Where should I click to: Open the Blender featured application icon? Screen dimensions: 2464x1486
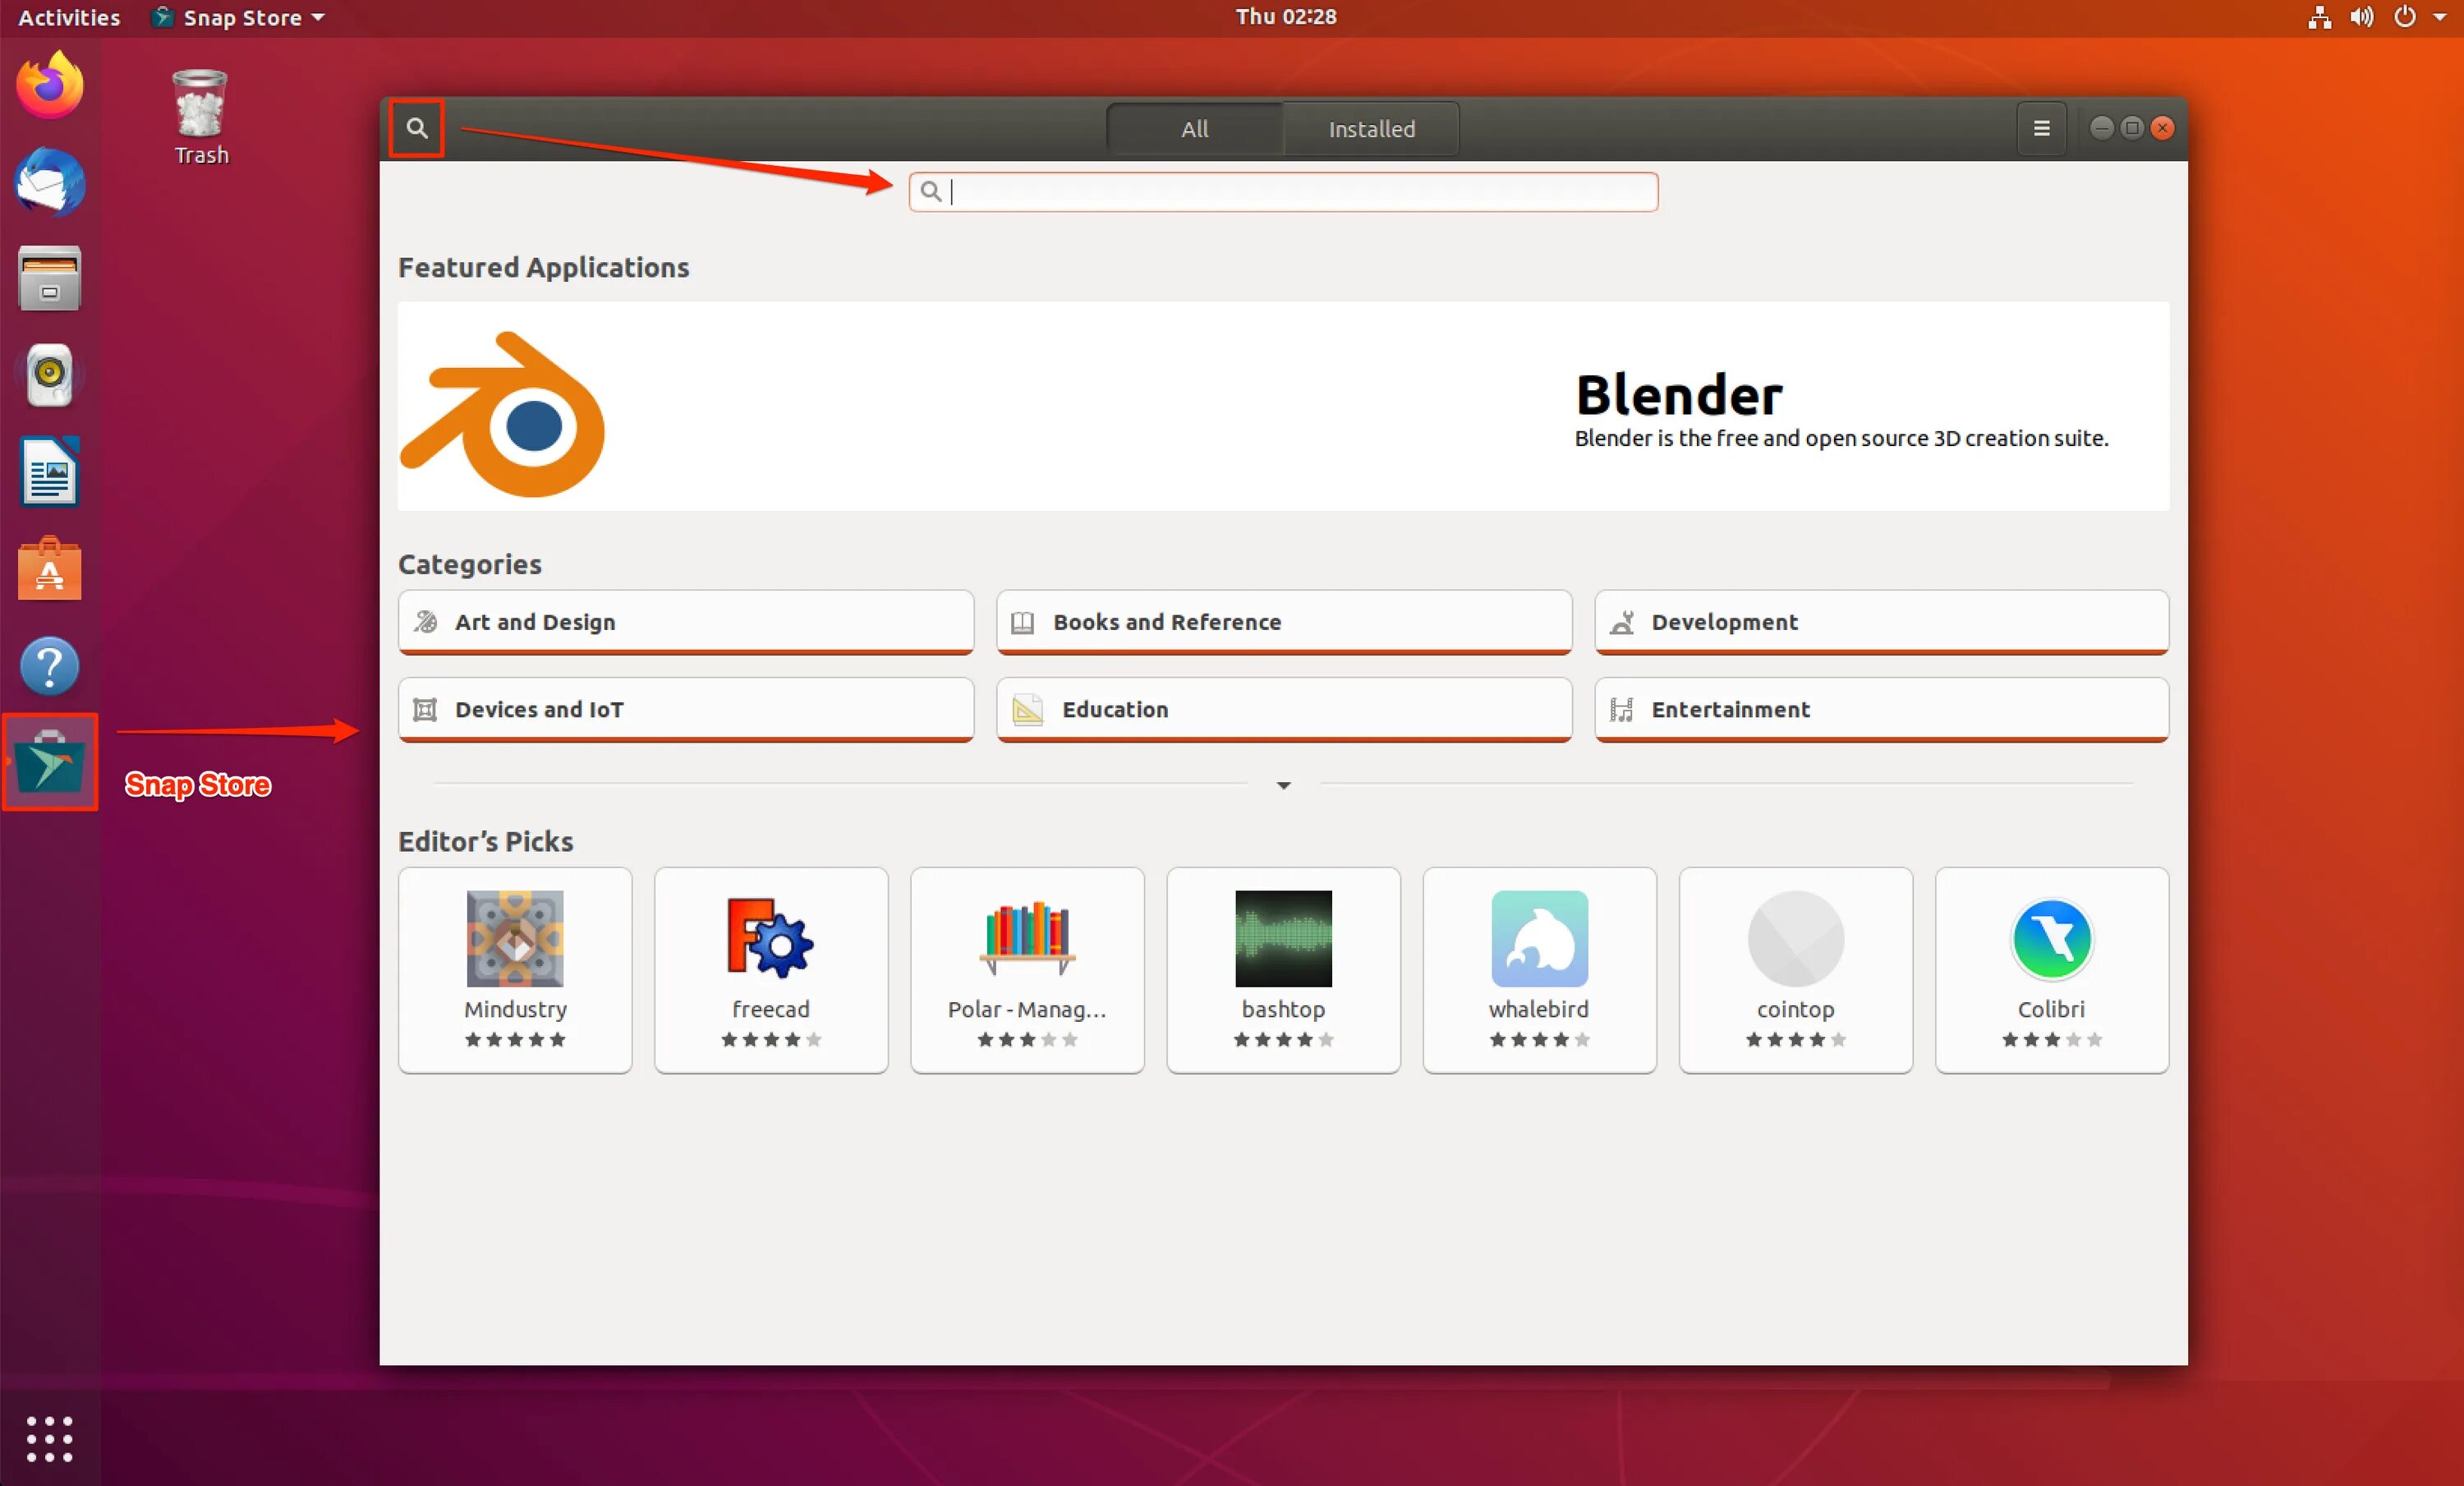508,414
